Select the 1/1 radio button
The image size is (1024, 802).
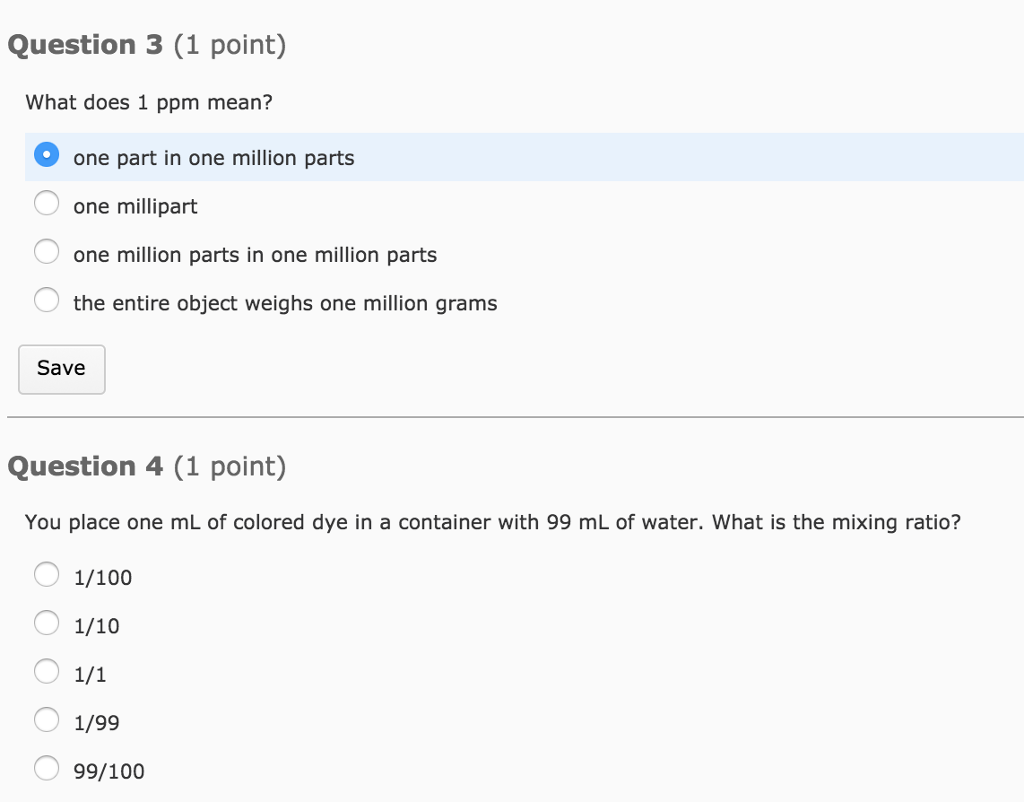46,671
